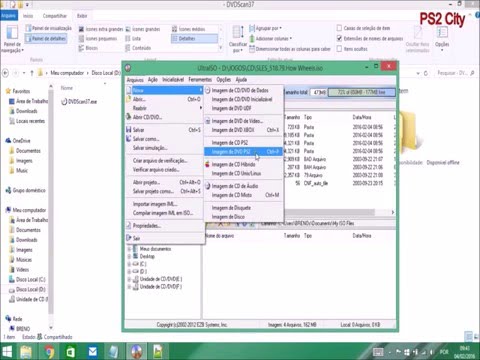Toggle 'Caixas de seleção de item' checkbox
Screen dimensions: 480x360
pyautogui.click(x=339, y=28)
